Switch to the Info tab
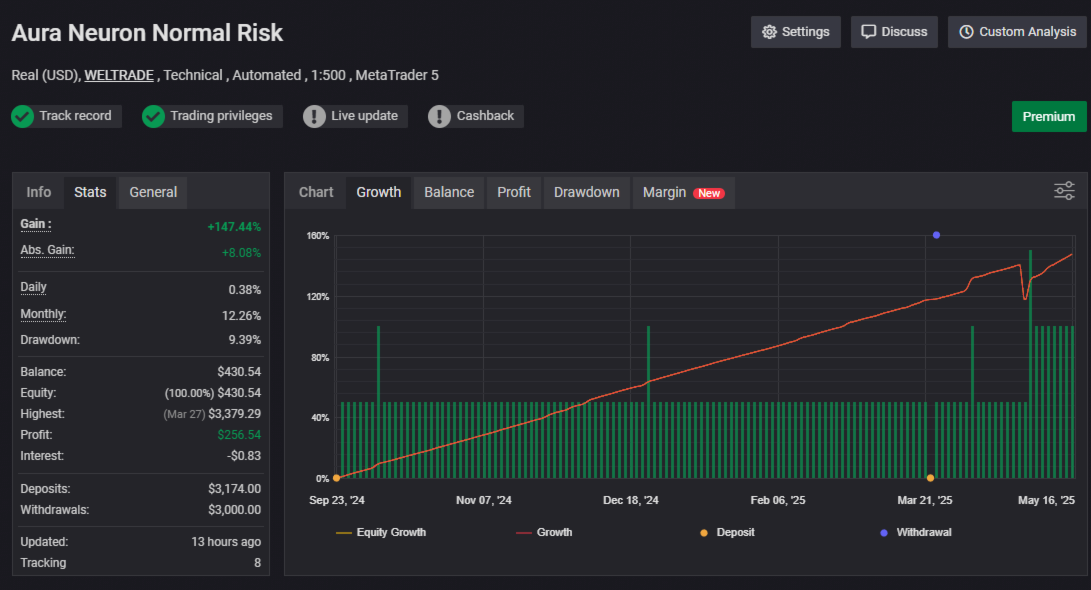The width and height of the screenshot is (1091, 590). point(39,192)
